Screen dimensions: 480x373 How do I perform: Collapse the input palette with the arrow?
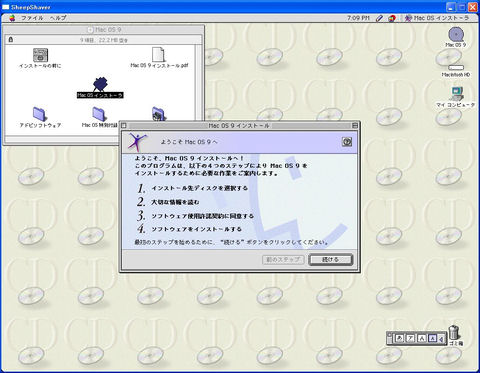441,339
